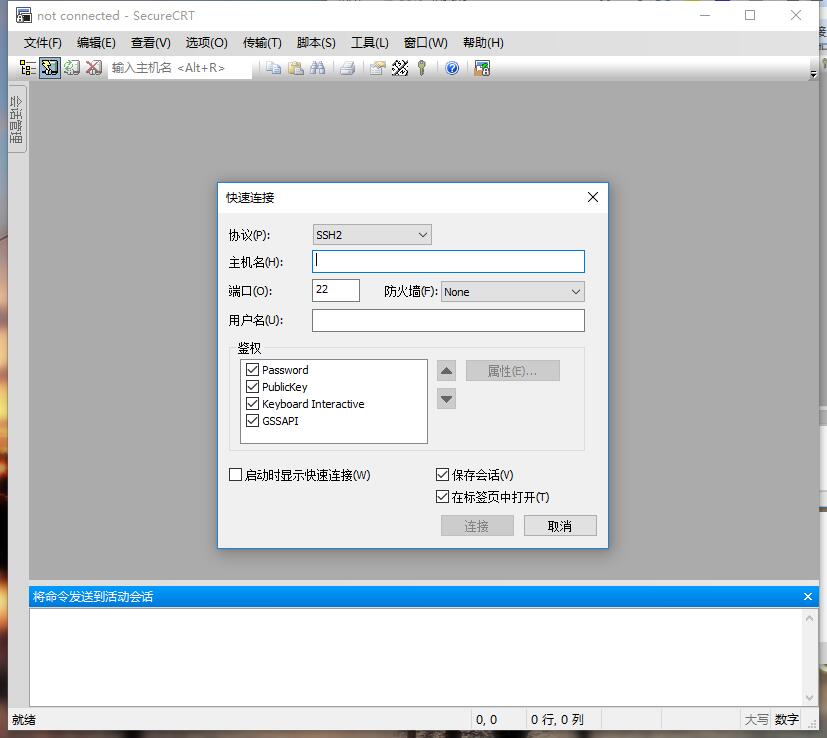Click the 取消 cancel button
Viewport: 827px width, 738px height.
[x=560, y=526]
